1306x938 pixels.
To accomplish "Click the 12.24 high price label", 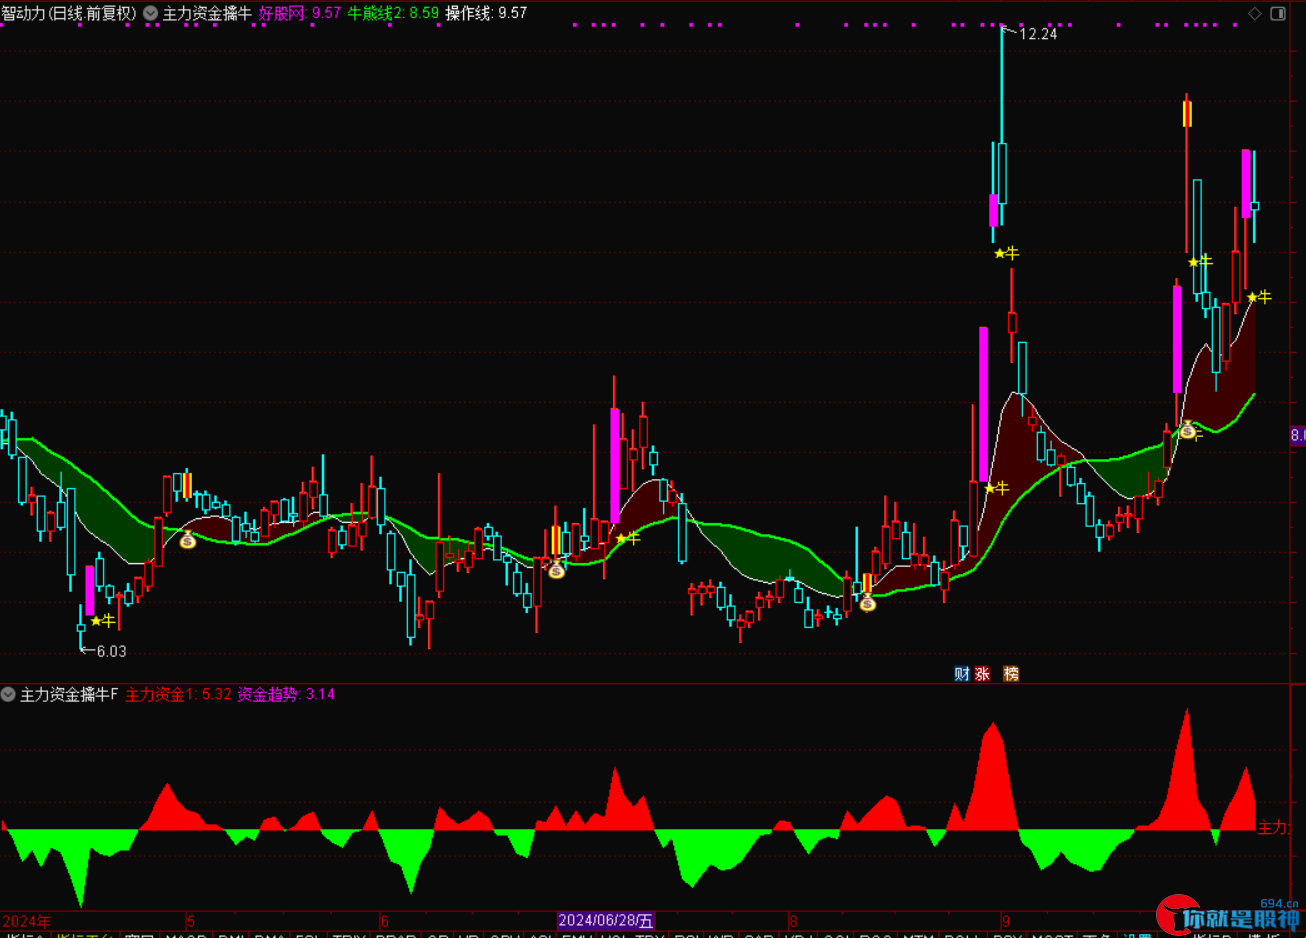I will click(1038, 34).
